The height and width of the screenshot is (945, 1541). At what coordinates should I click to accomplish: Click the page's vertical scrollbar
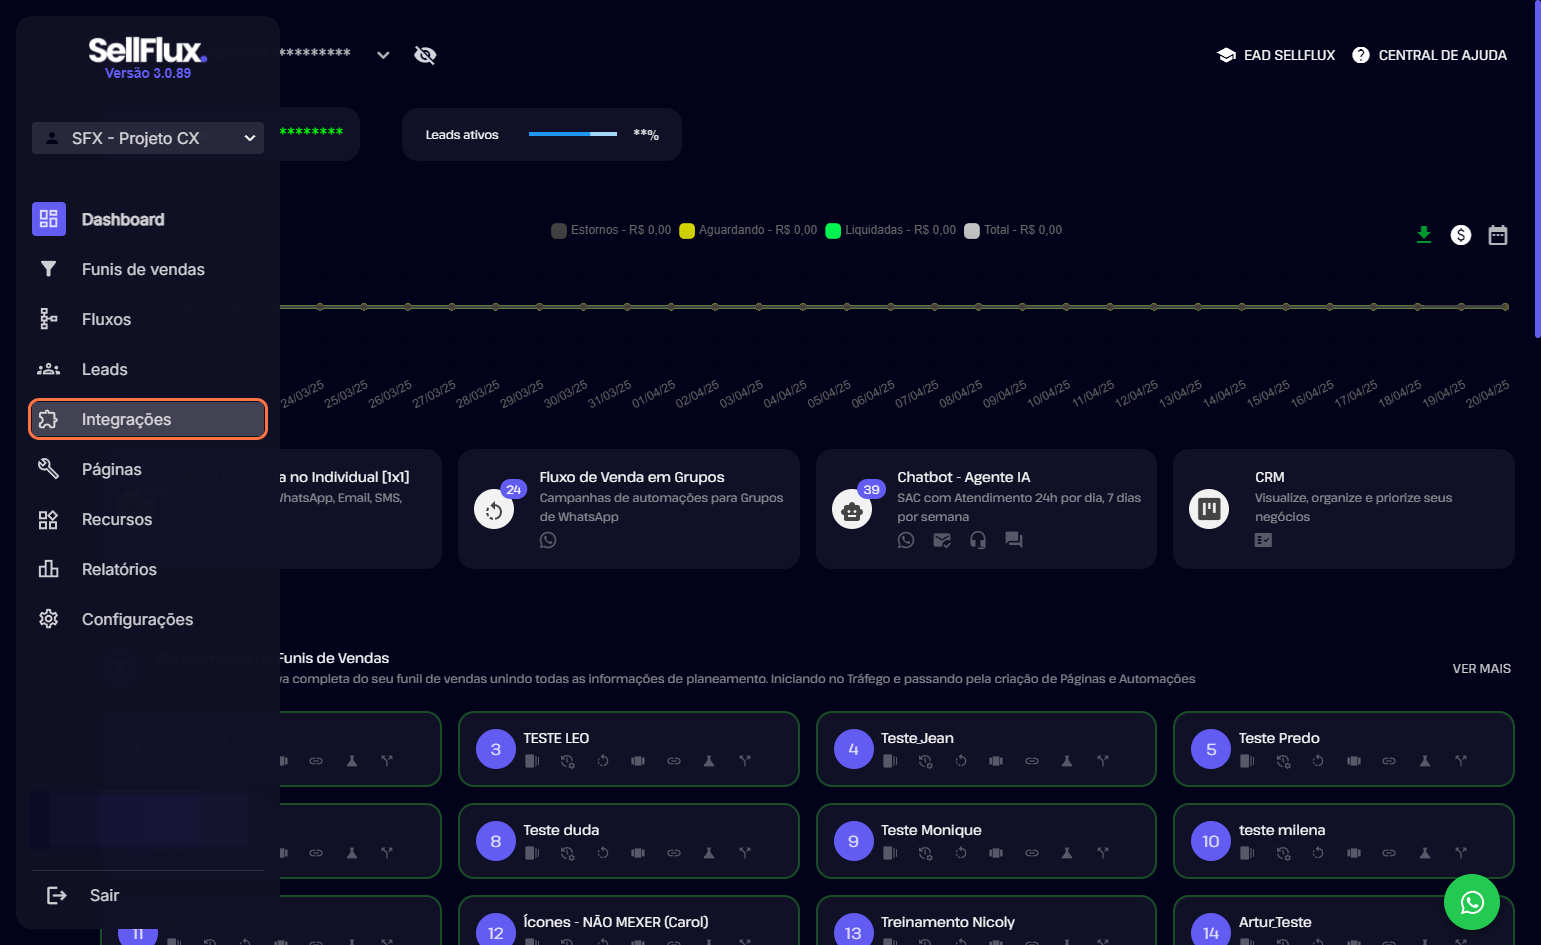point(1537,170)
